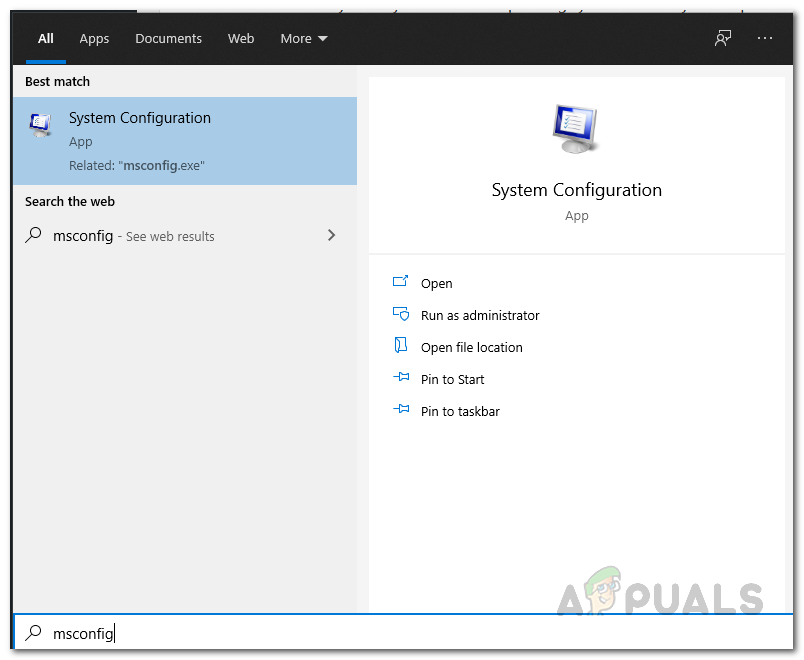Switch to the Apps tab
Image resolution: width=804 pixels, height=660 pixels.
coord(94,38)
